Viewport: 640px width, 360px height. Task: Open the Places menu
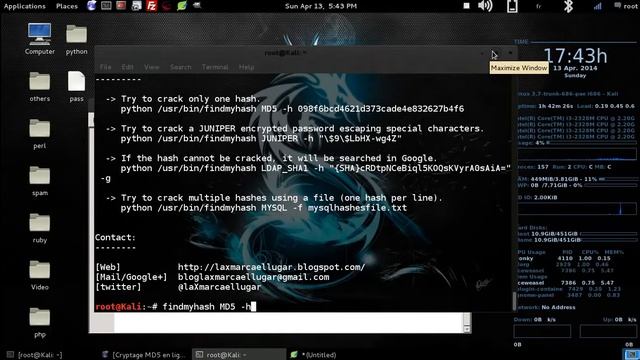[67, 6]
